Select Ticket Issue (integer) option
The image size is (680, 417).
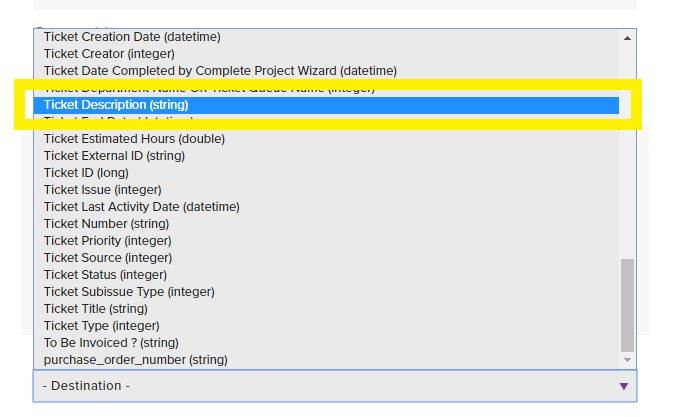(102, 190)
